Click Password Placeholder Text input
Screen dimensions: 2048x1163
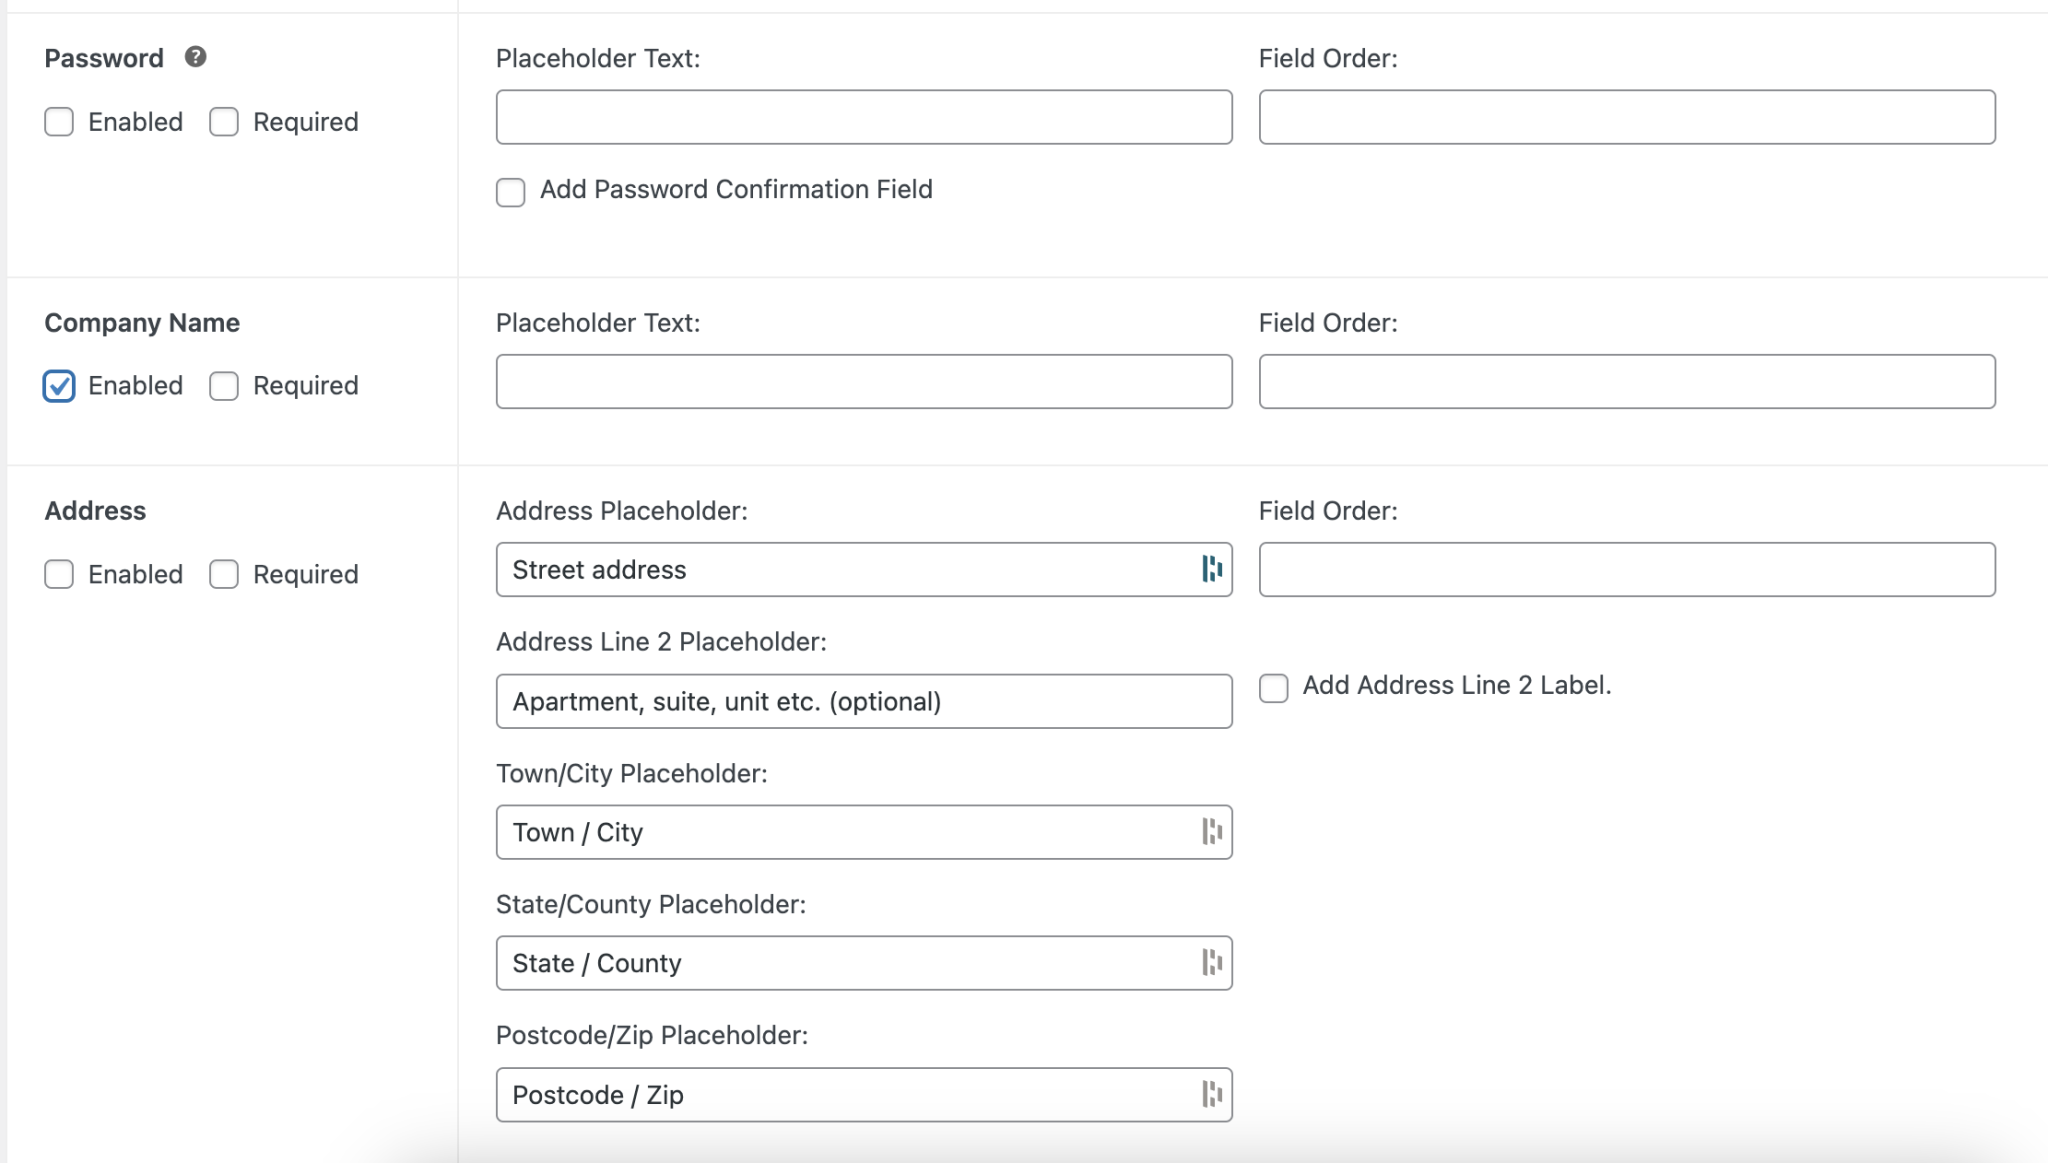pyautogui.click(x=863, y=117)
